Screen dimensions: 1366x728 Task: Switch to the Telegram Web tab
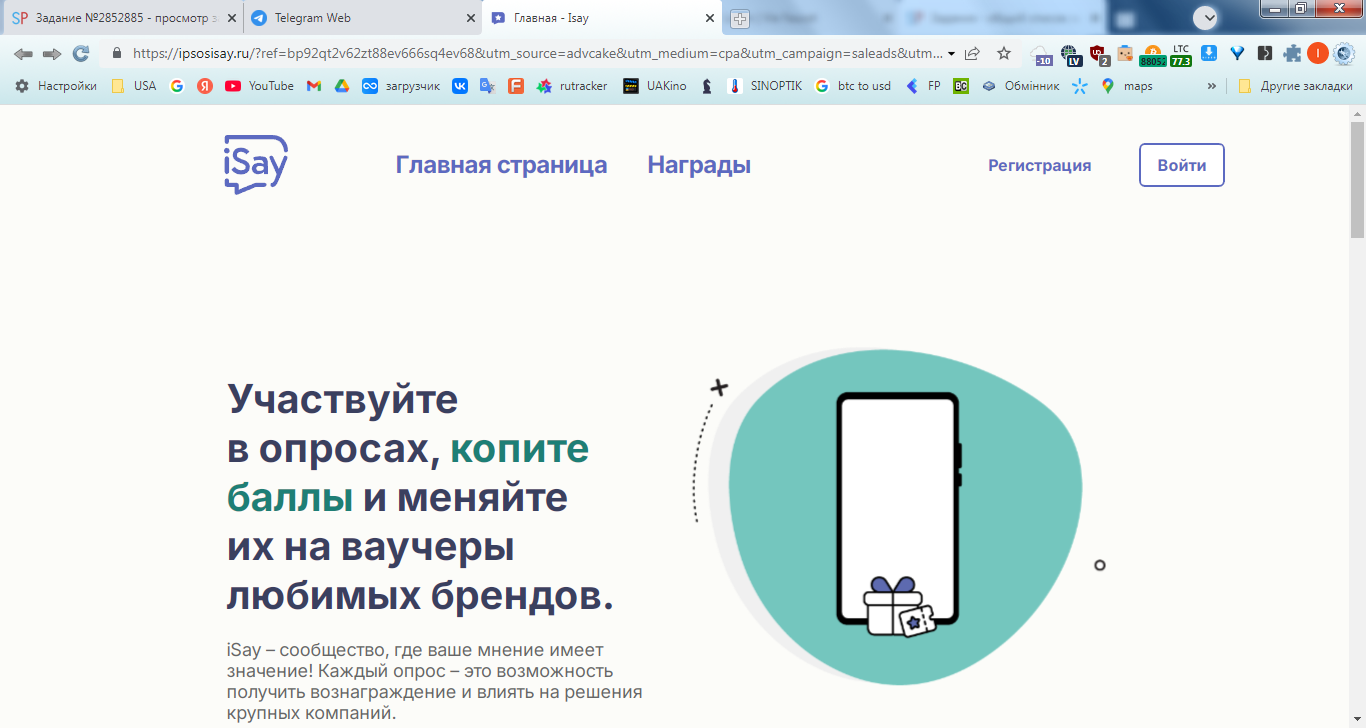click(312, 18)
